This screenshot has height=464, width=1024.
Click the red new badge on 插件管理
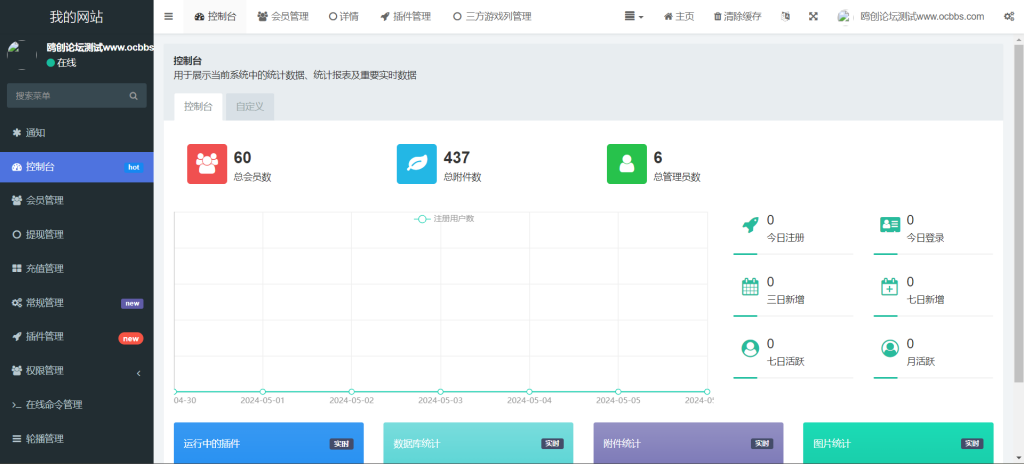pos(131,339)
